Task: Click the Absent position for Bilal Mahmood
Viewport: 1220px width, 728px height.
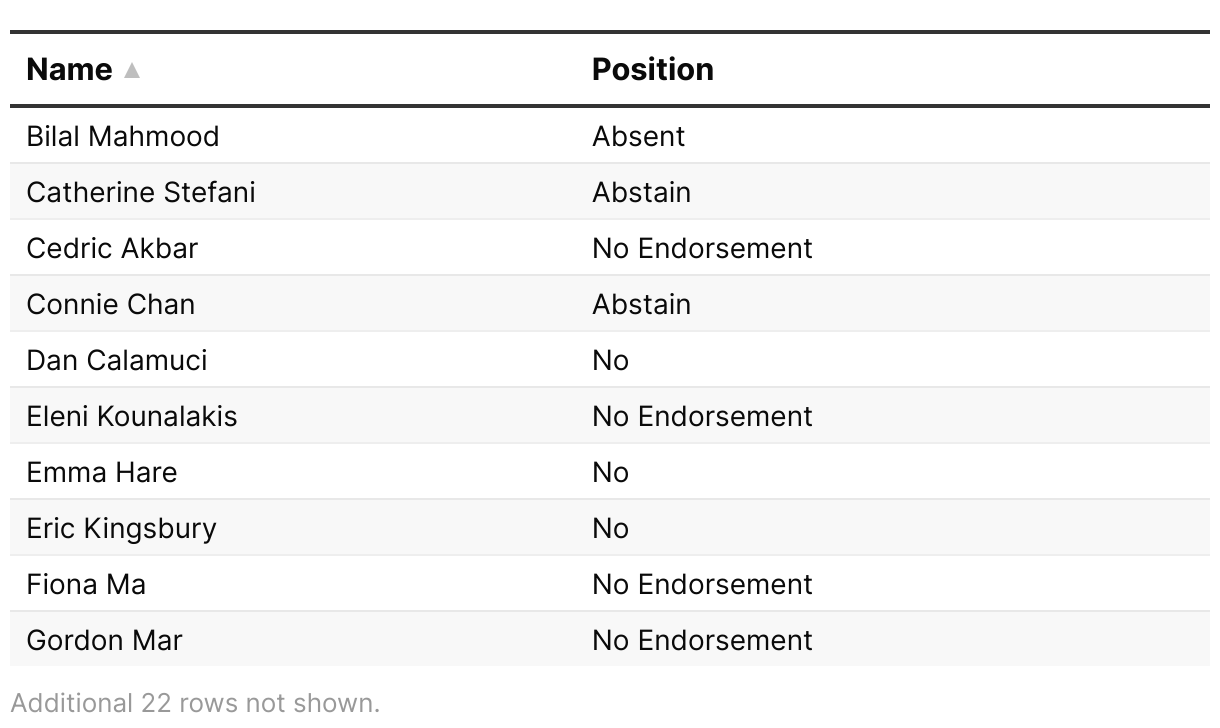Action: point(639,136)
